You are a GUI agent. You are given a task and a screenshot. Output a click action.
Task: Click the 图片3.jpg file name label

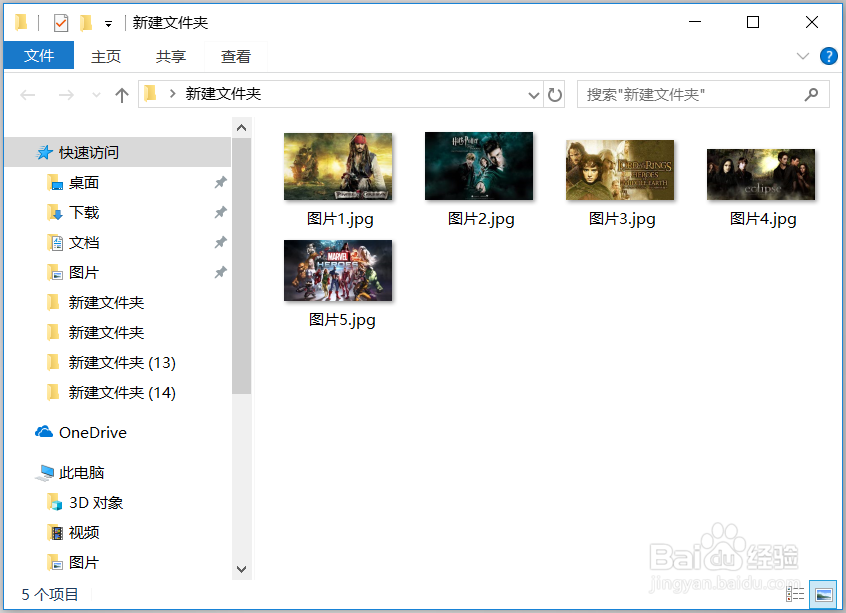[622, 219]
